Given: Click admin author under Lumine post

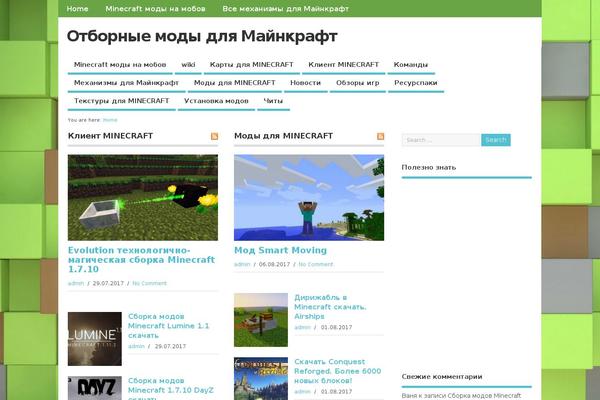Looking at the screenshot, I should coord(136,346).
